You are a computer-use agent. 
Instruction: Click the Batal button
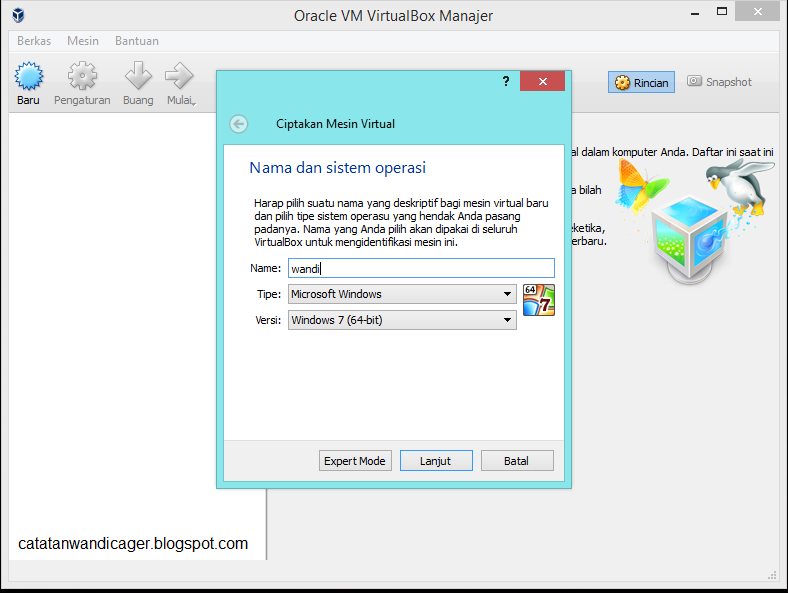(x=517, y=461)
